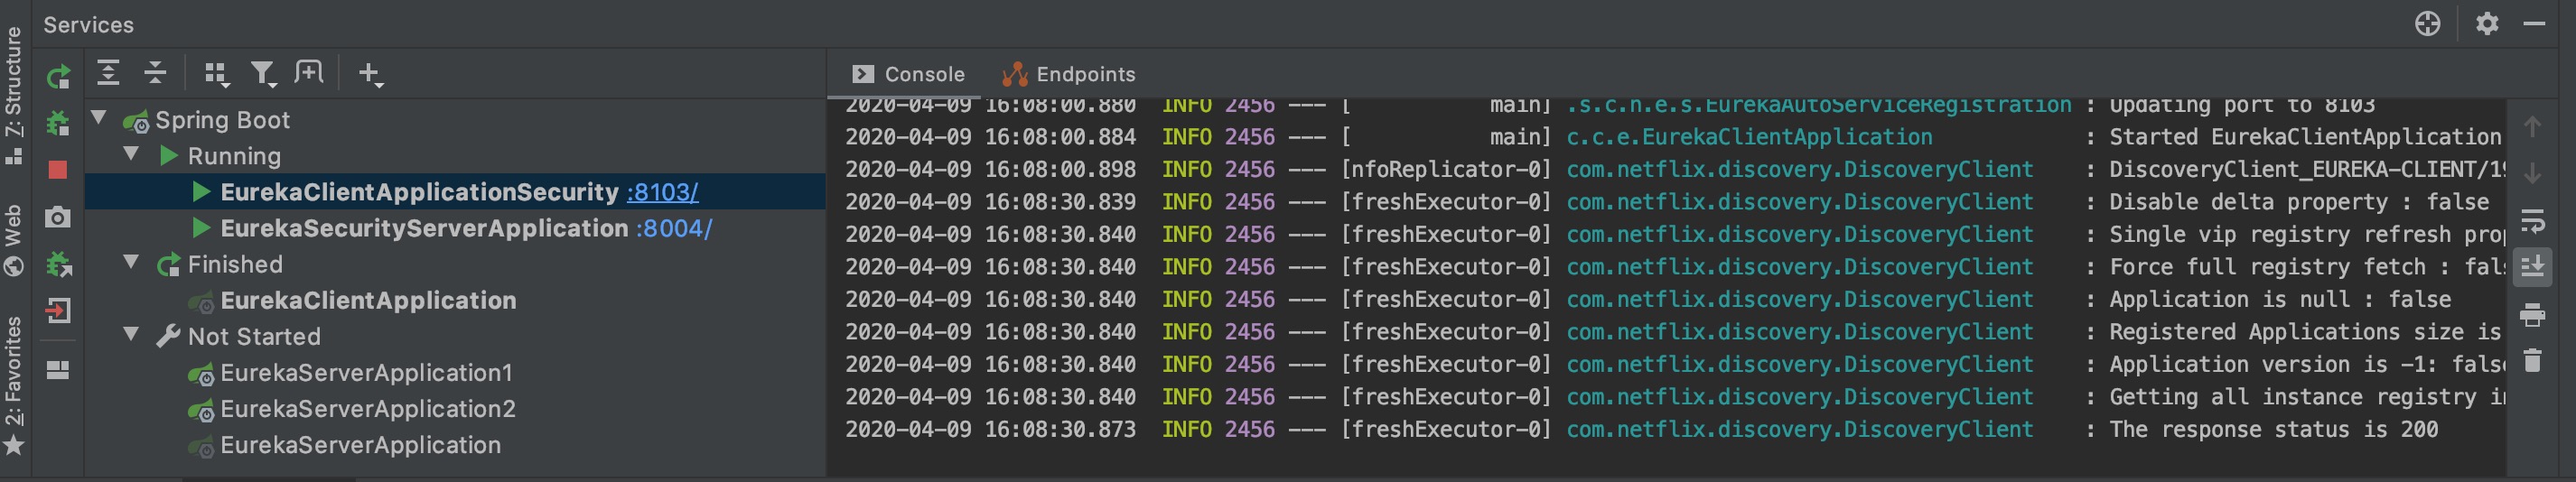Image resolution: width=2576 pixels, height=482 pixels.
Task: Collapse the Running group
Action: pos(131,154)
